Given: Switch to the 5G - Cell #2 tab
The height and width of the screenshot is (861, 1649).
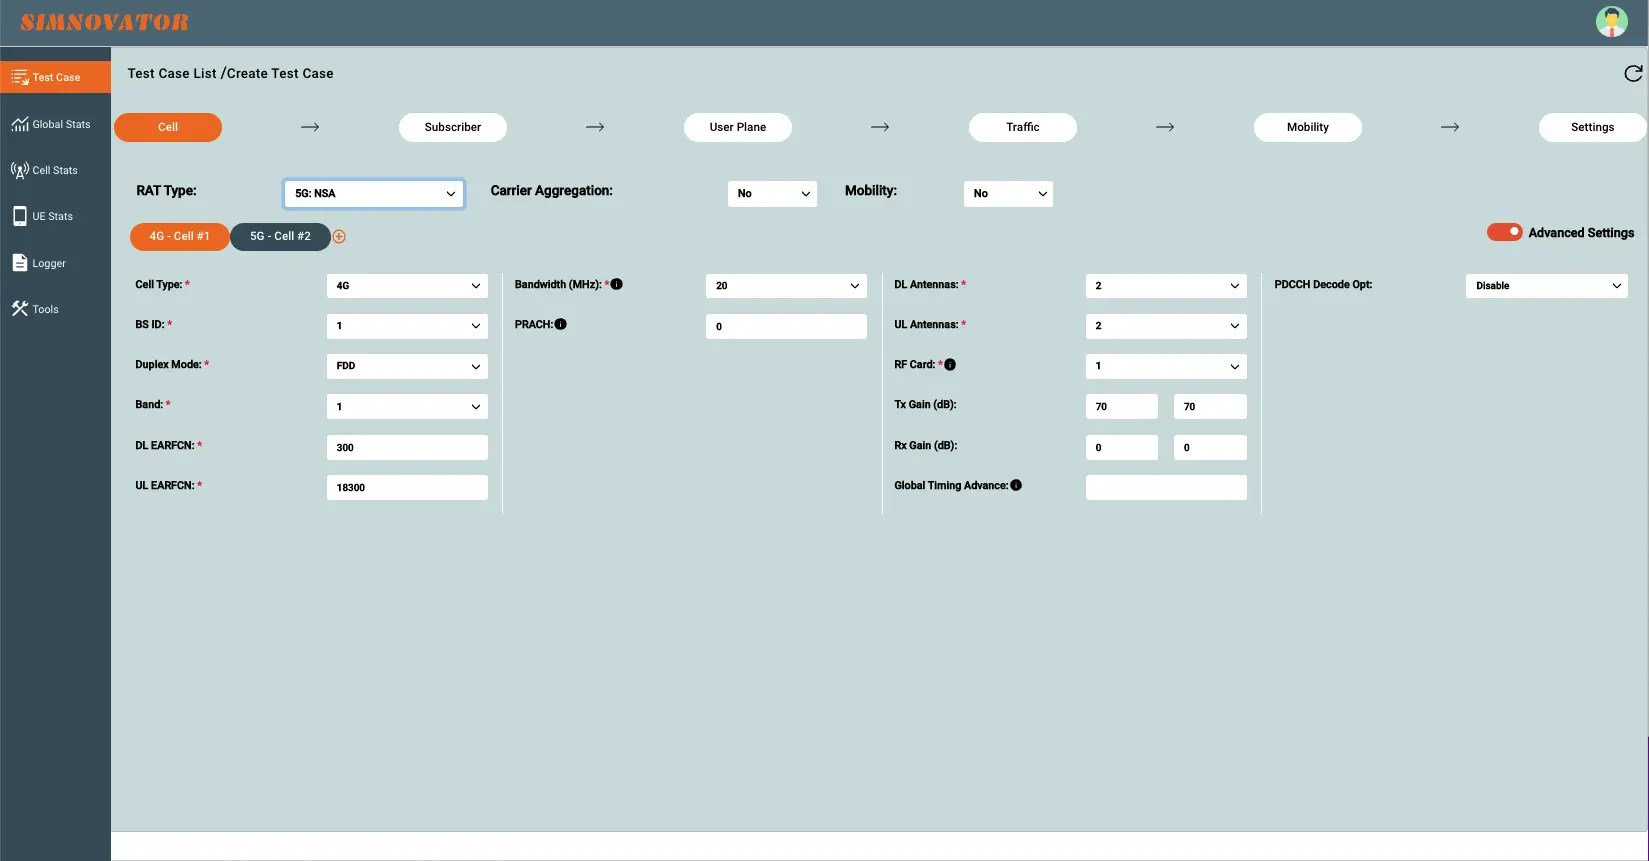Looking at the screenshot, I should click(280, 237).
